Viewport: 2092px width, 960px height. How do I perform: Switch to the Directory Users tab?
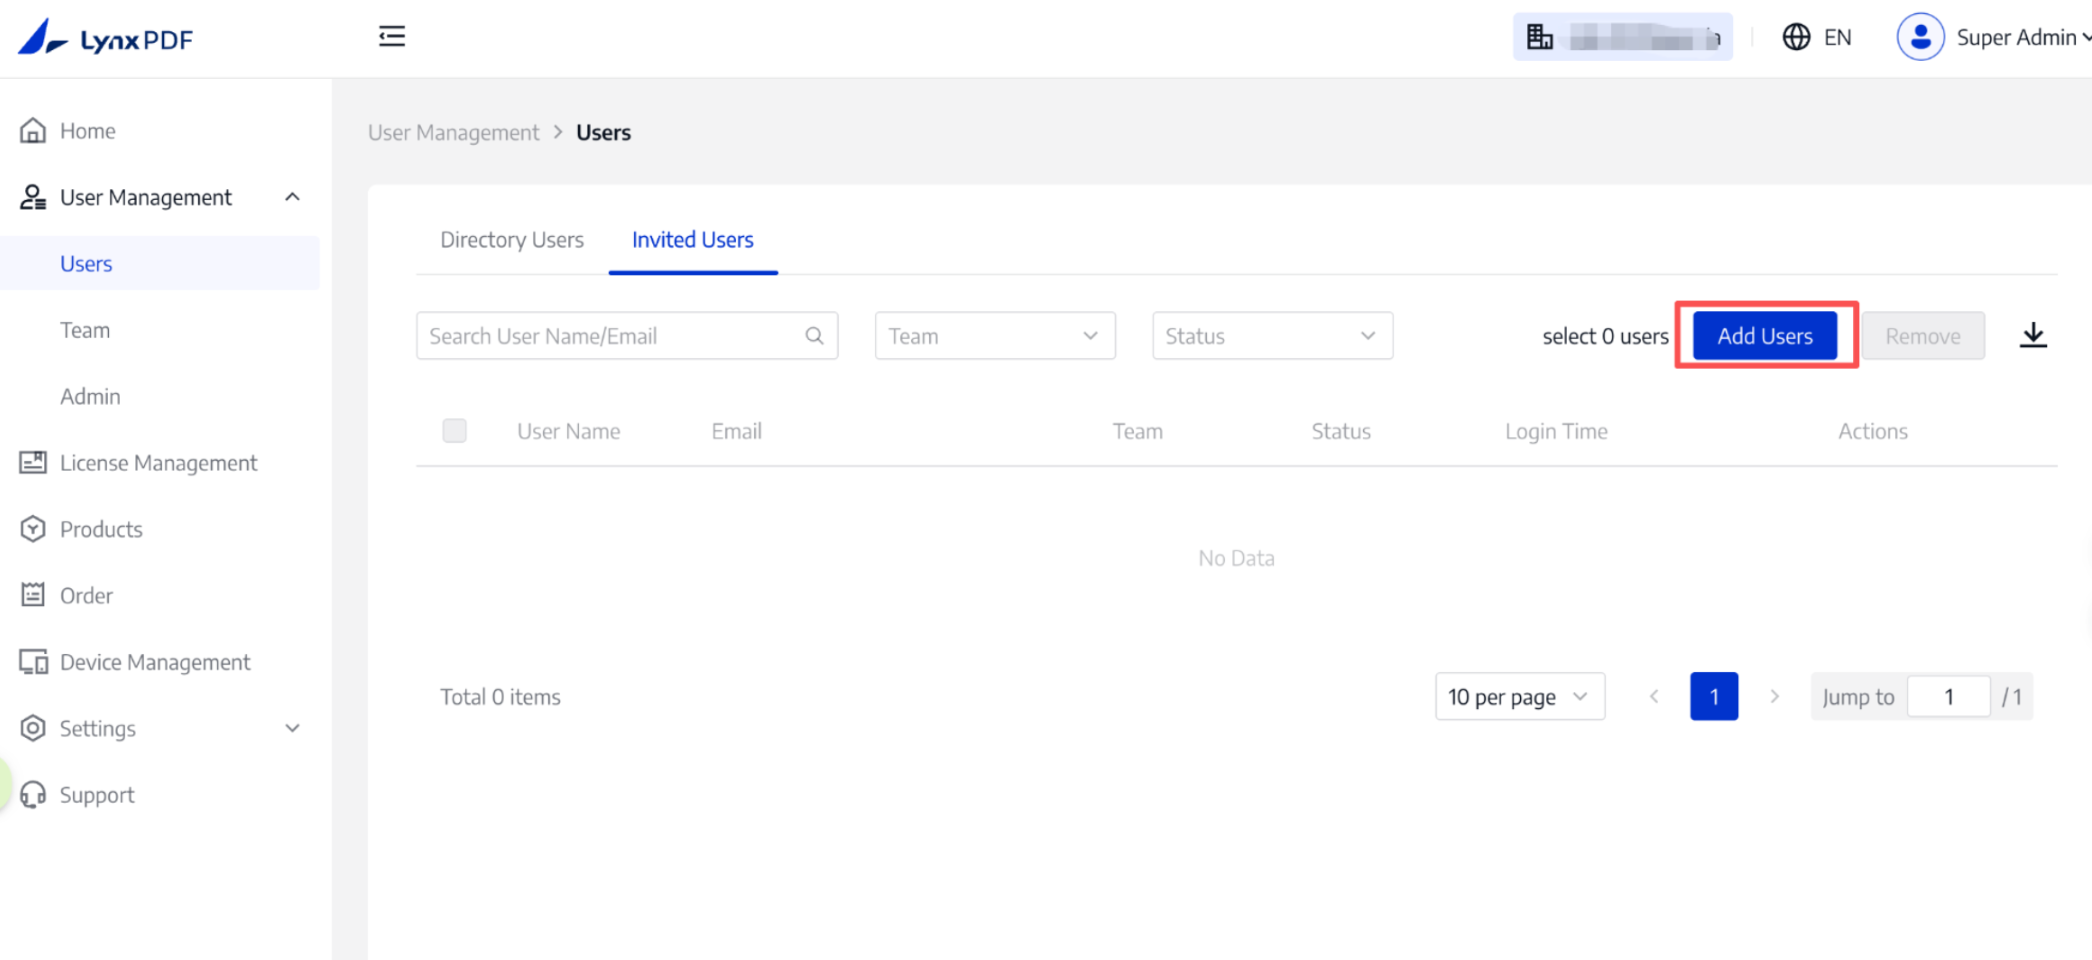tap(511, 240)
